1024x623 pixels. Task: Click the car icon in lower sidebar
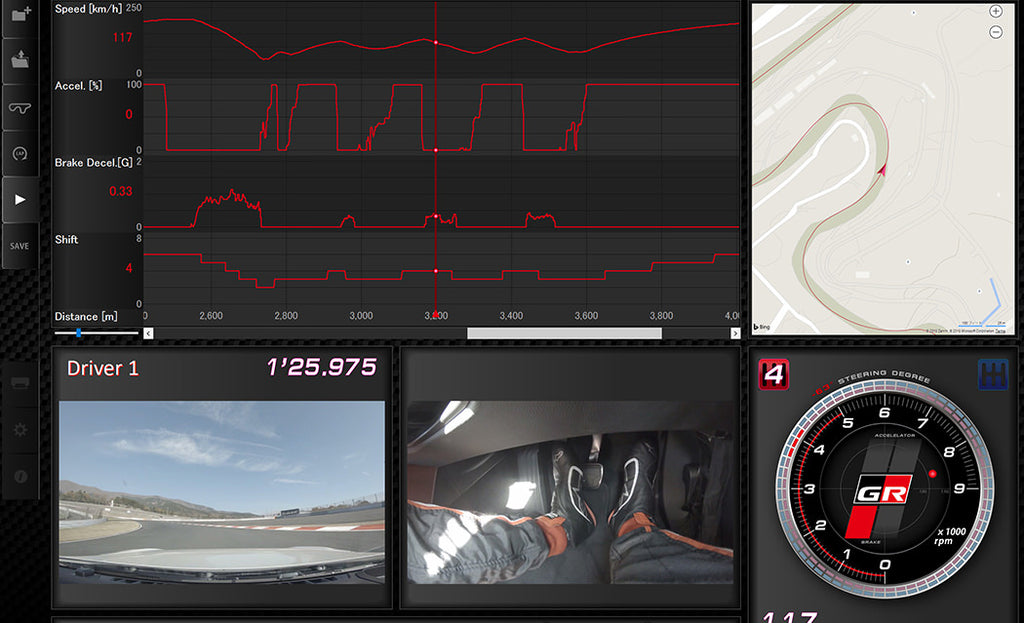point(20,382)
